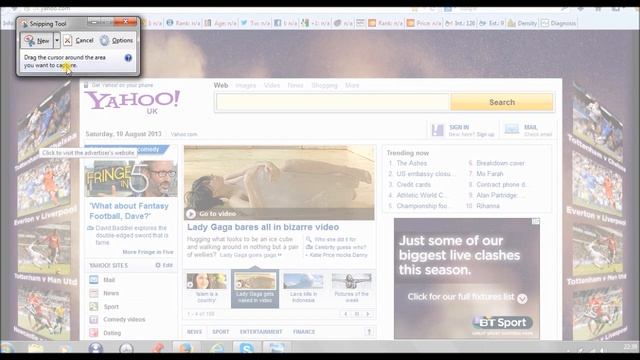Click the Mail envelope icon
The height and width of the screenshot is (360, 640).
pos(511,129)
